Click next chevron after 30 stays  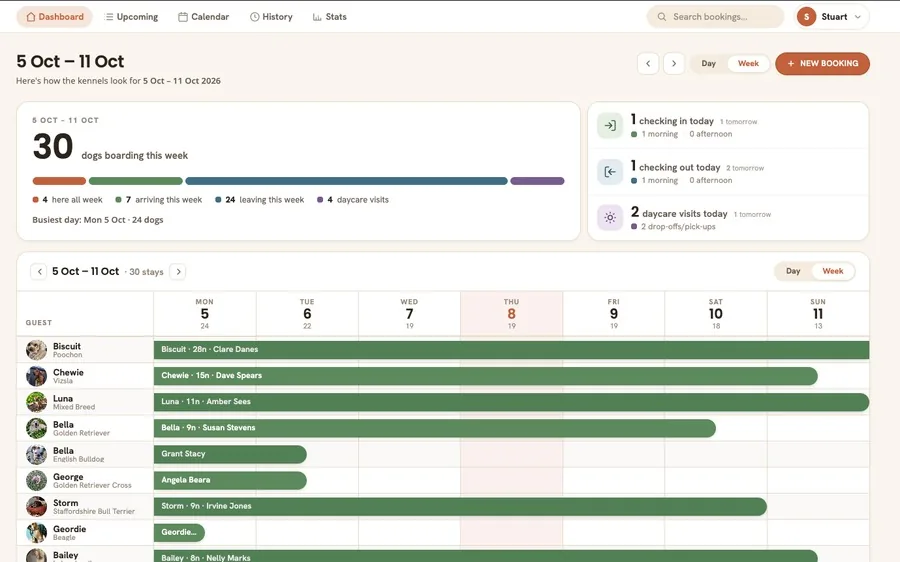[179, 272]
